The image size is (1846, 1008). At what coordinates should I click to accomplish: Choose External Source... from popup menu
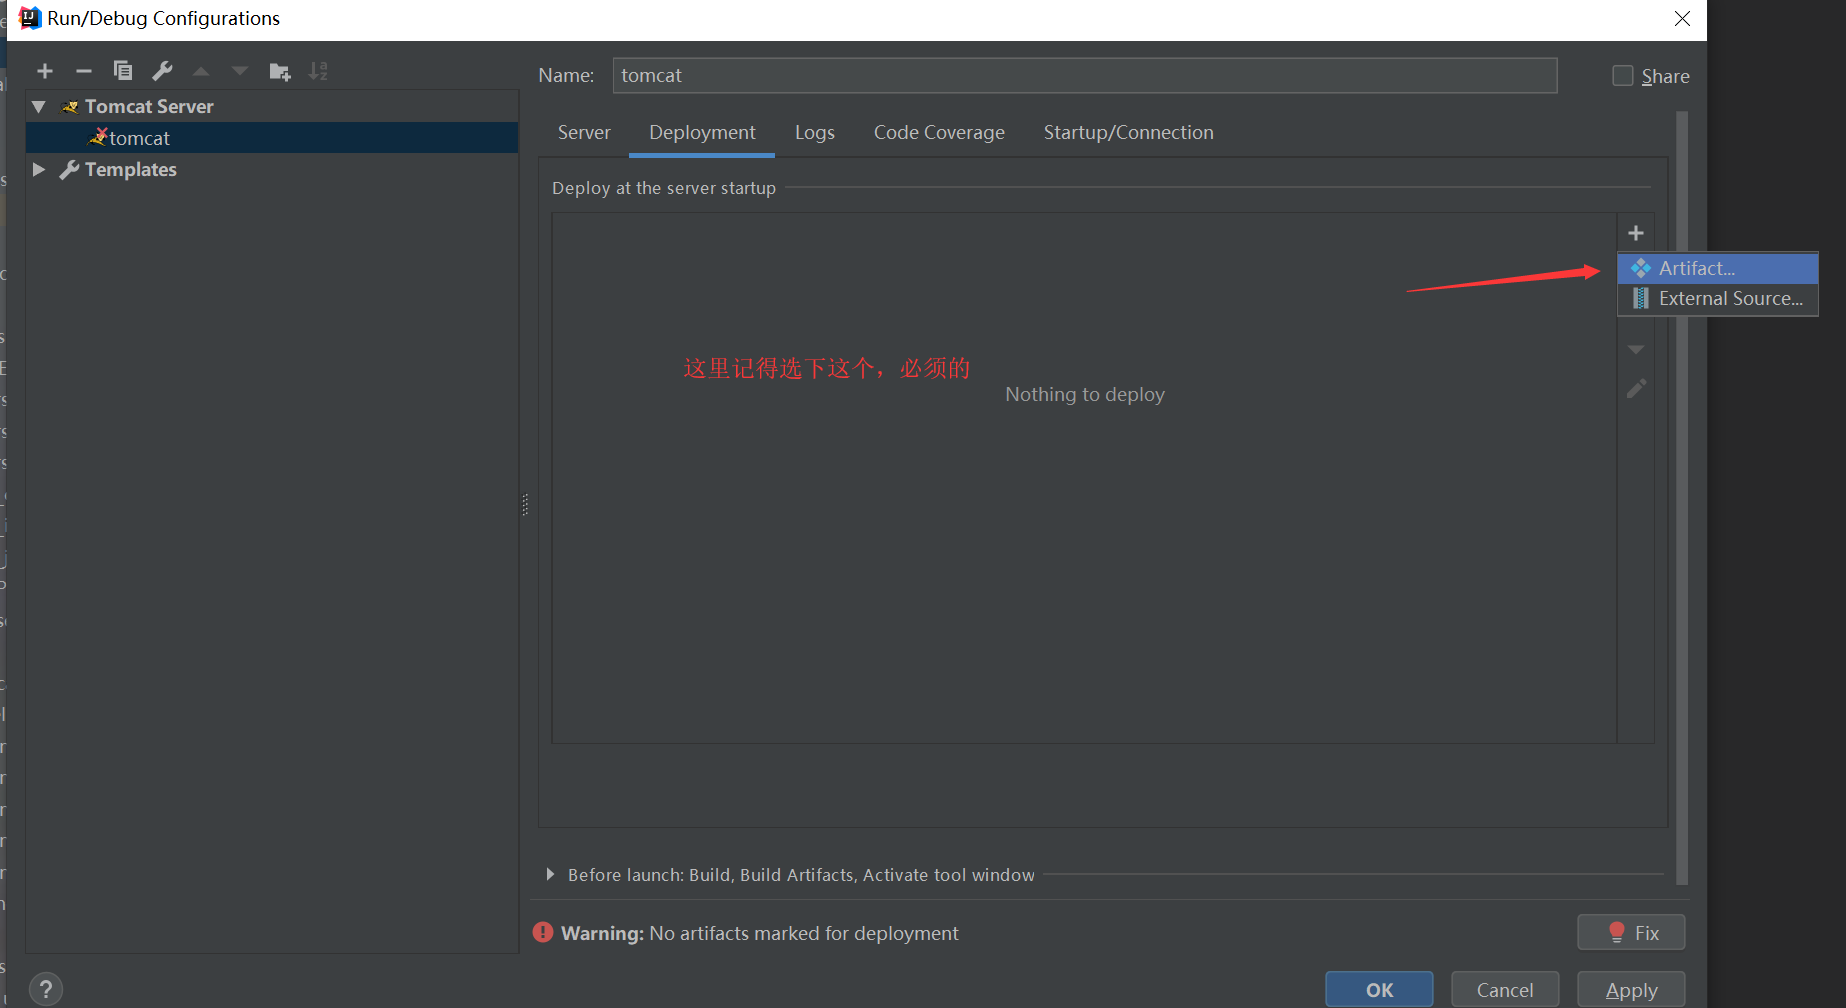click(x=1718, y=298)
